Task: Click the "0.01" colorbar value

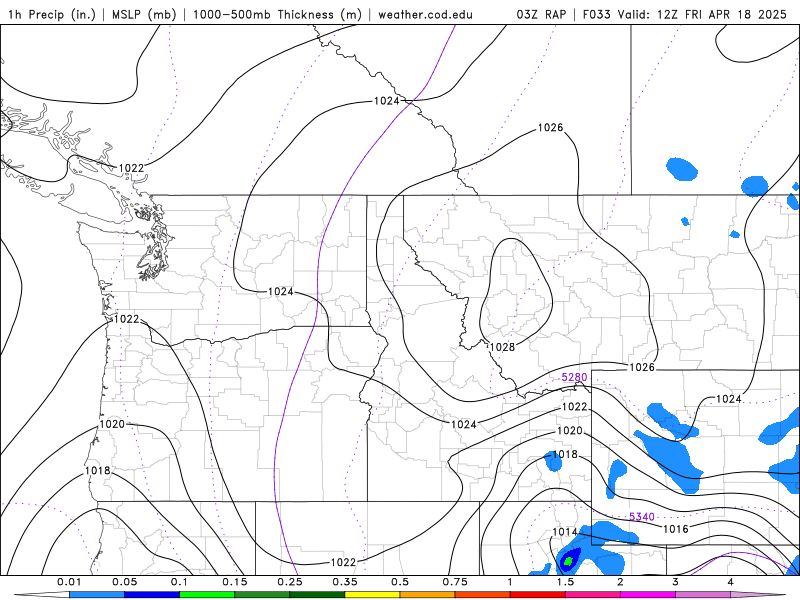Action: (69, 582)
